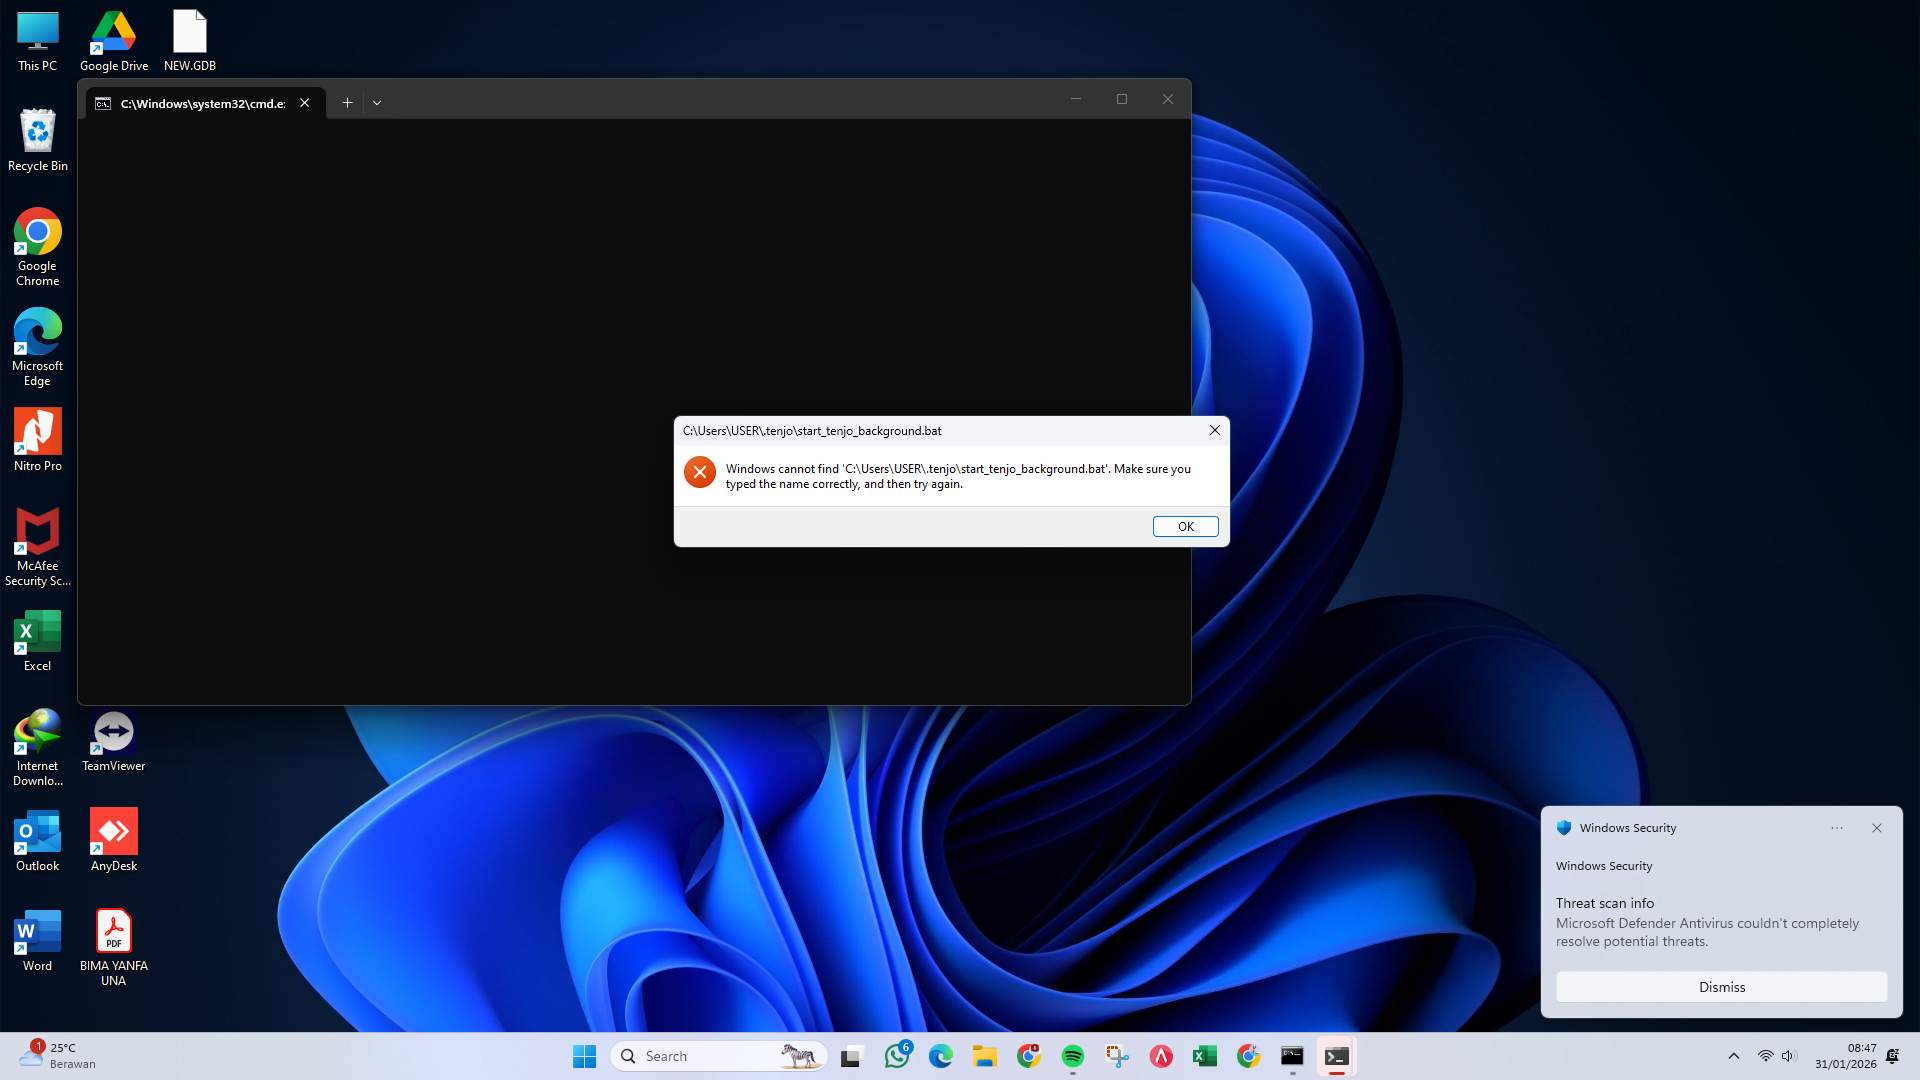Open File Explorer from the taskbar
The image size is (1920, 1080).
coord(984,1055)
